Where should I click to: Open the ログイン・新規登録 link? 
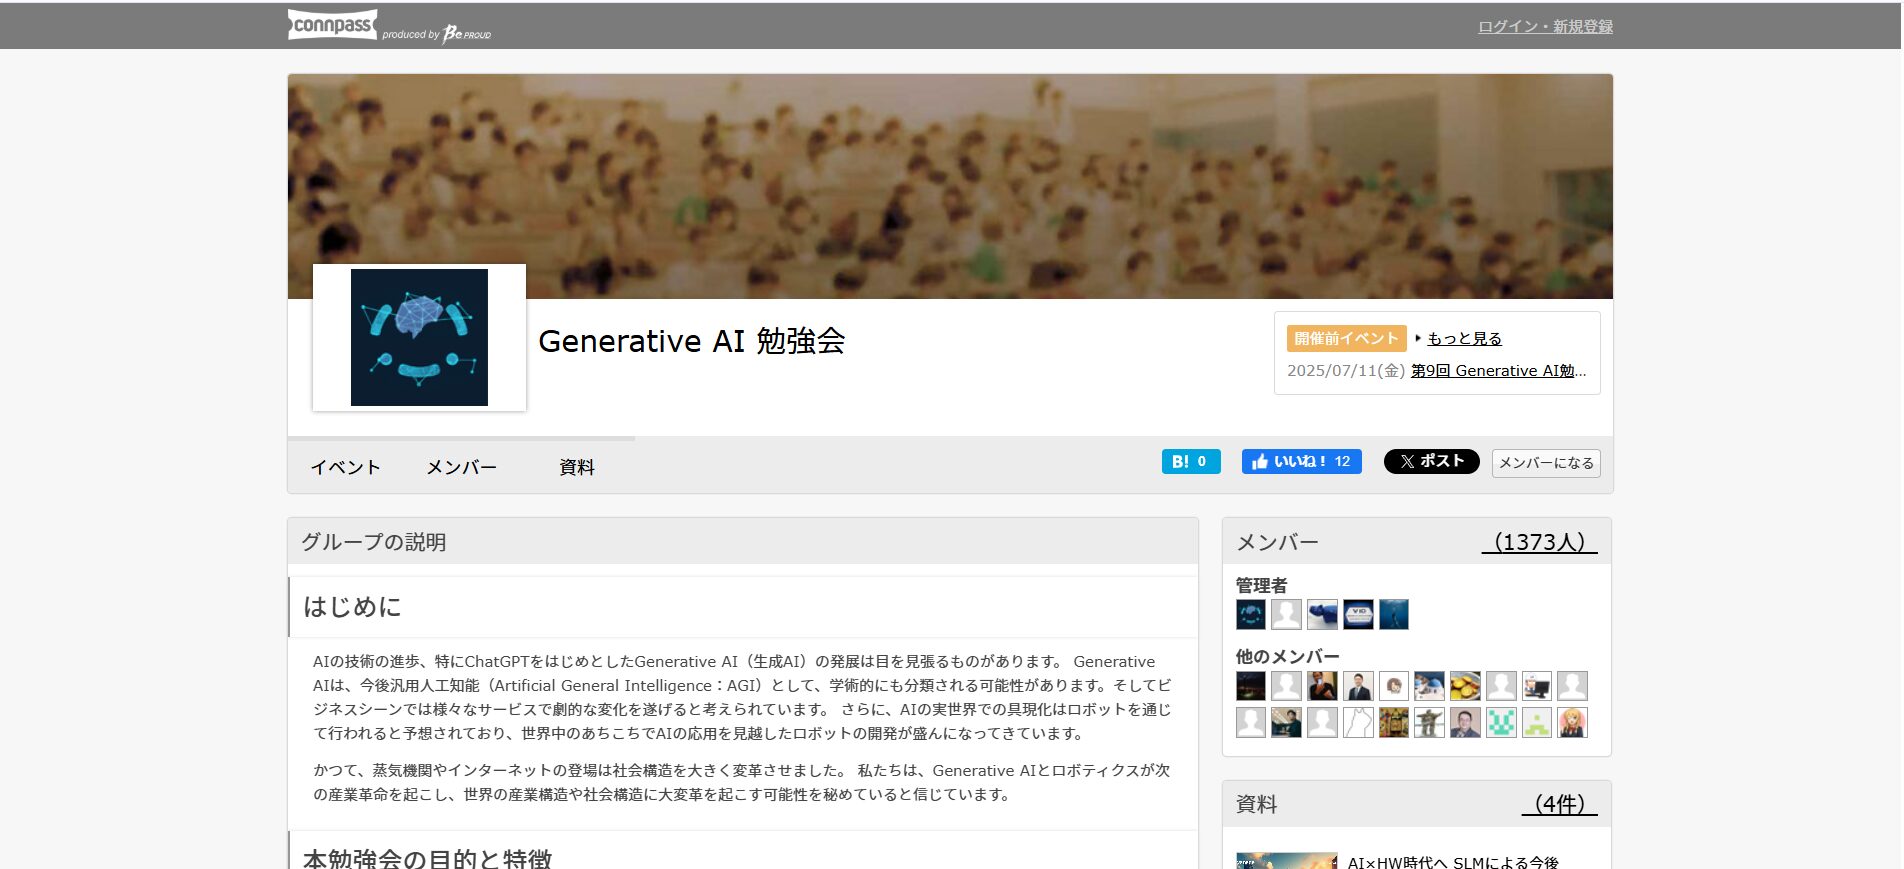click(x=1545, y=27)
